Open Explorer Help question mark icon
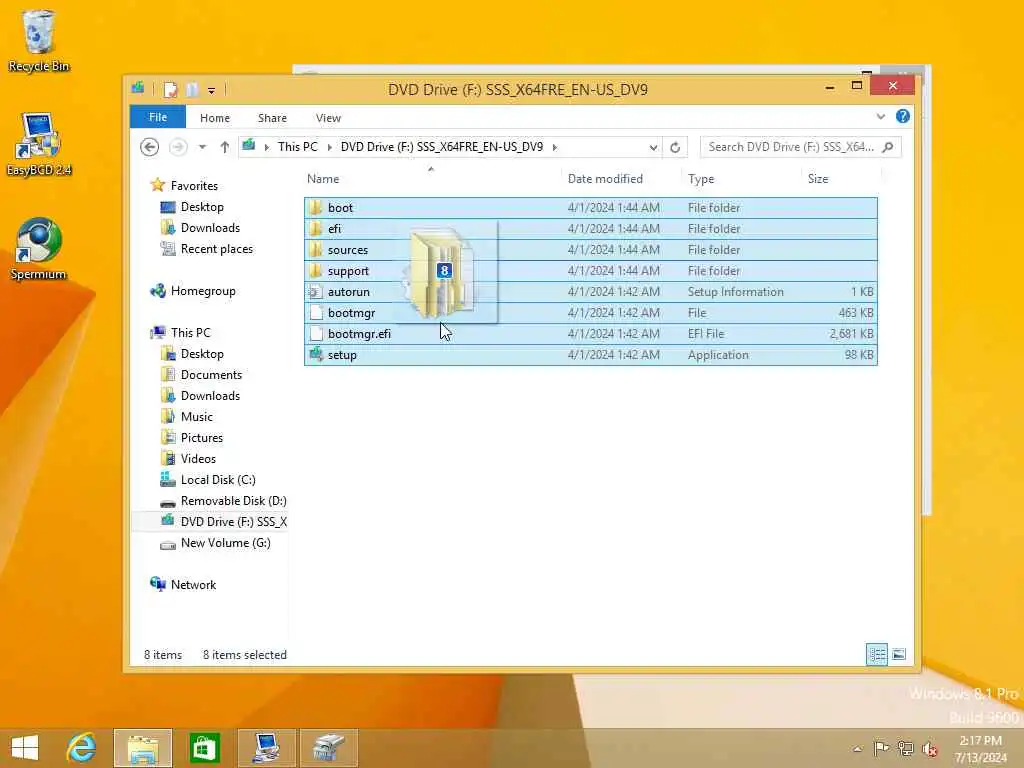The width and height of the screenshot is (1024, 768). pos(903,116)
